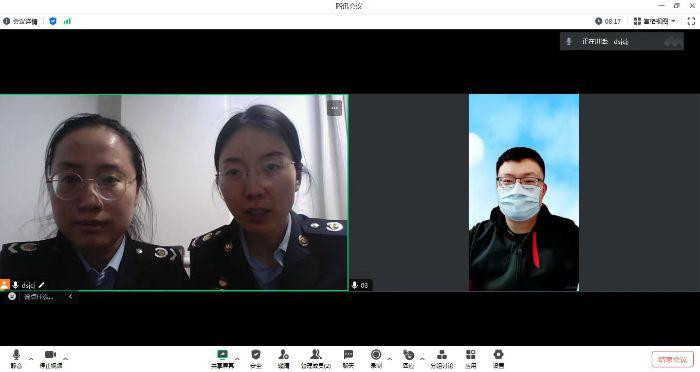Image resolution: width=700 pixels, height=372 pixels.
Task: Start sharing with the green Share Screen icon
Action: [x=222, y=359]
